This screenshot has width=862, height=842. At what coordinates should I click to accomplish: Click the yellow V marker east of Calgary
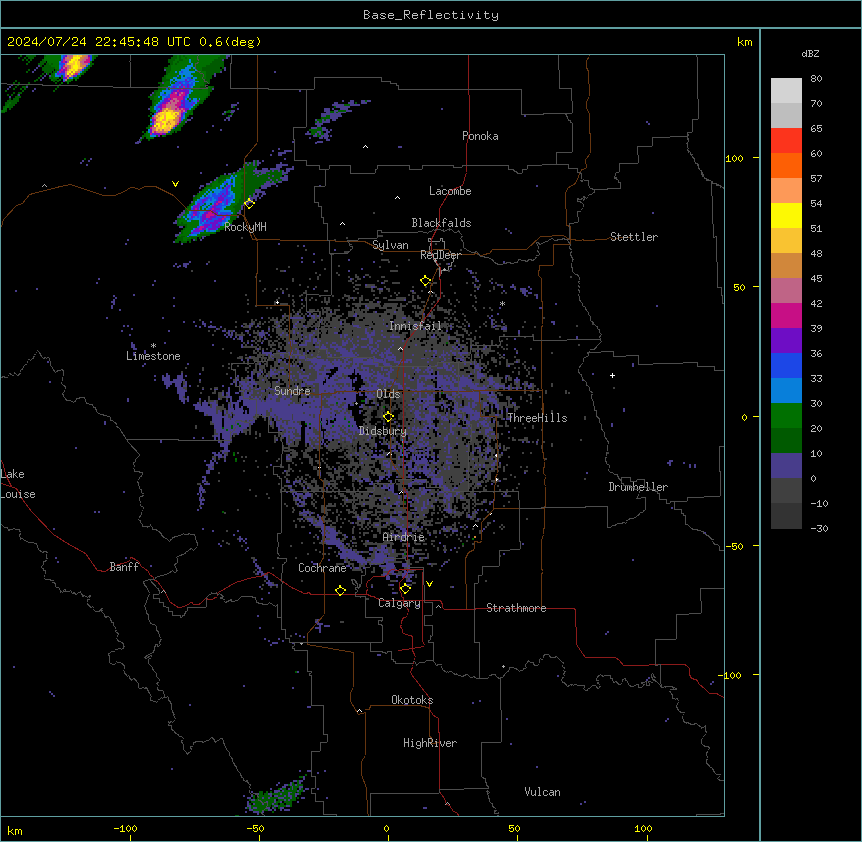point(429,584)
